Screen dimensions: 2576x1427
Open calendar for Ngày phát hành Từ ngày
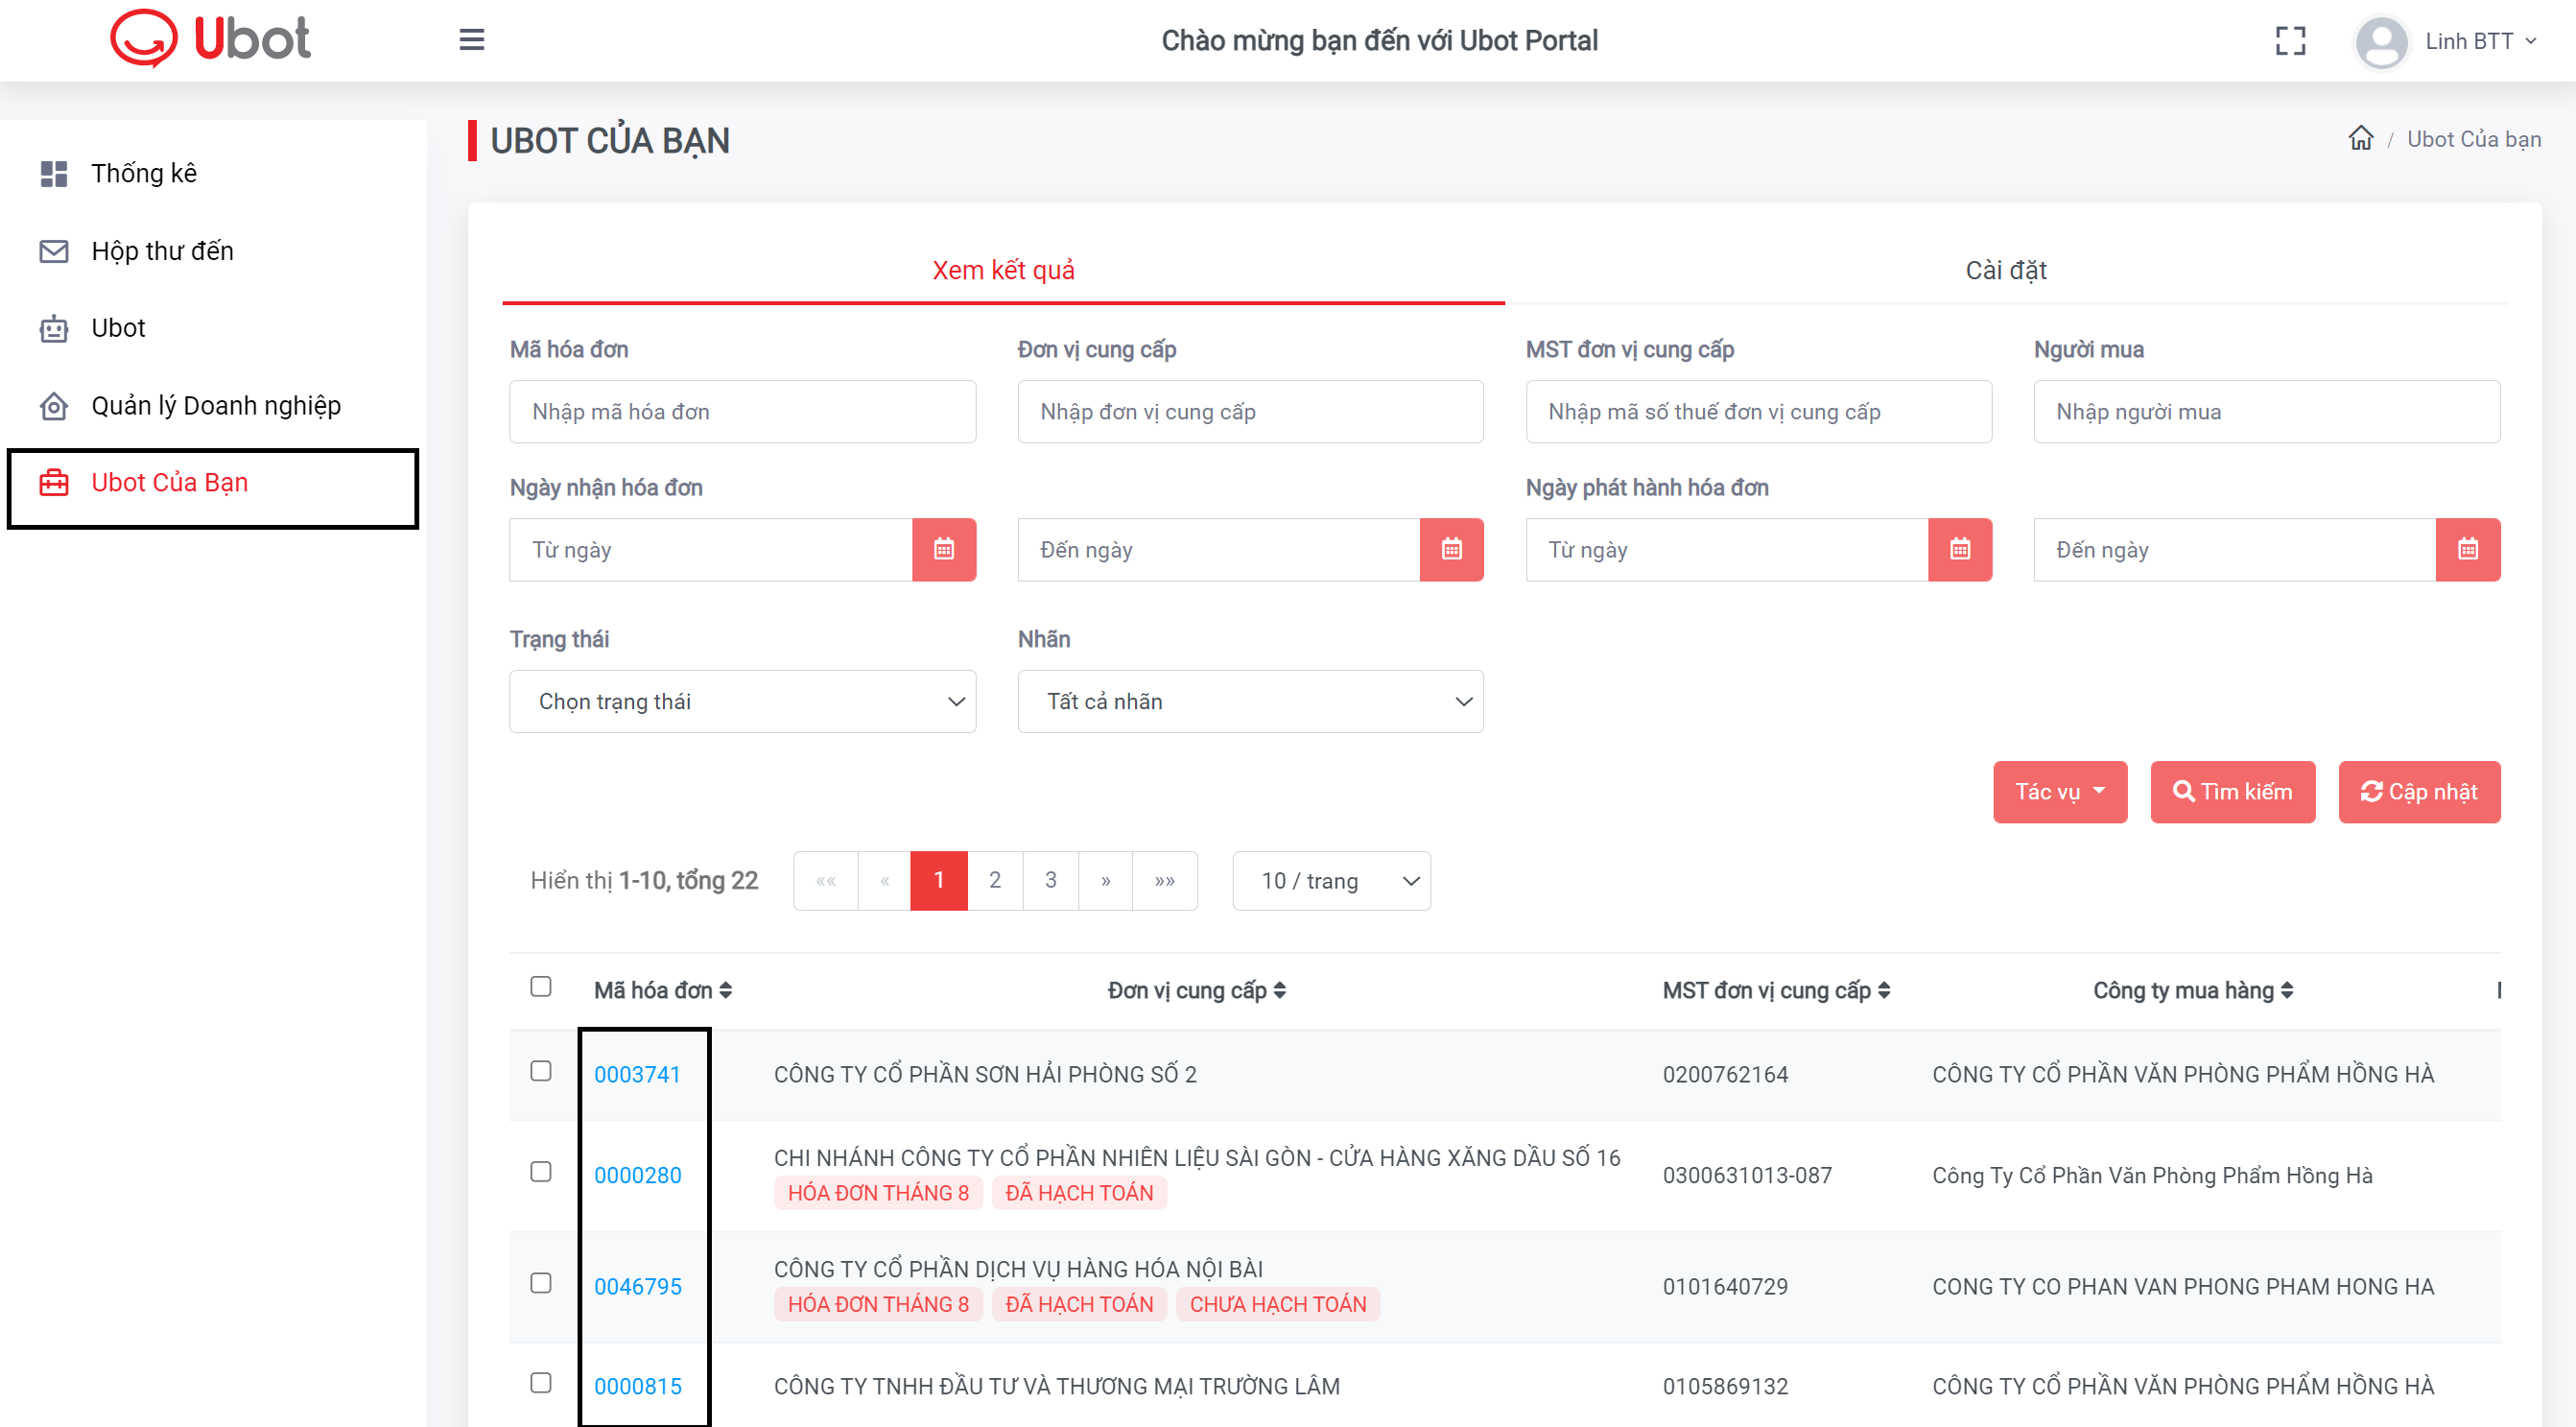(x=1959, y=549)
